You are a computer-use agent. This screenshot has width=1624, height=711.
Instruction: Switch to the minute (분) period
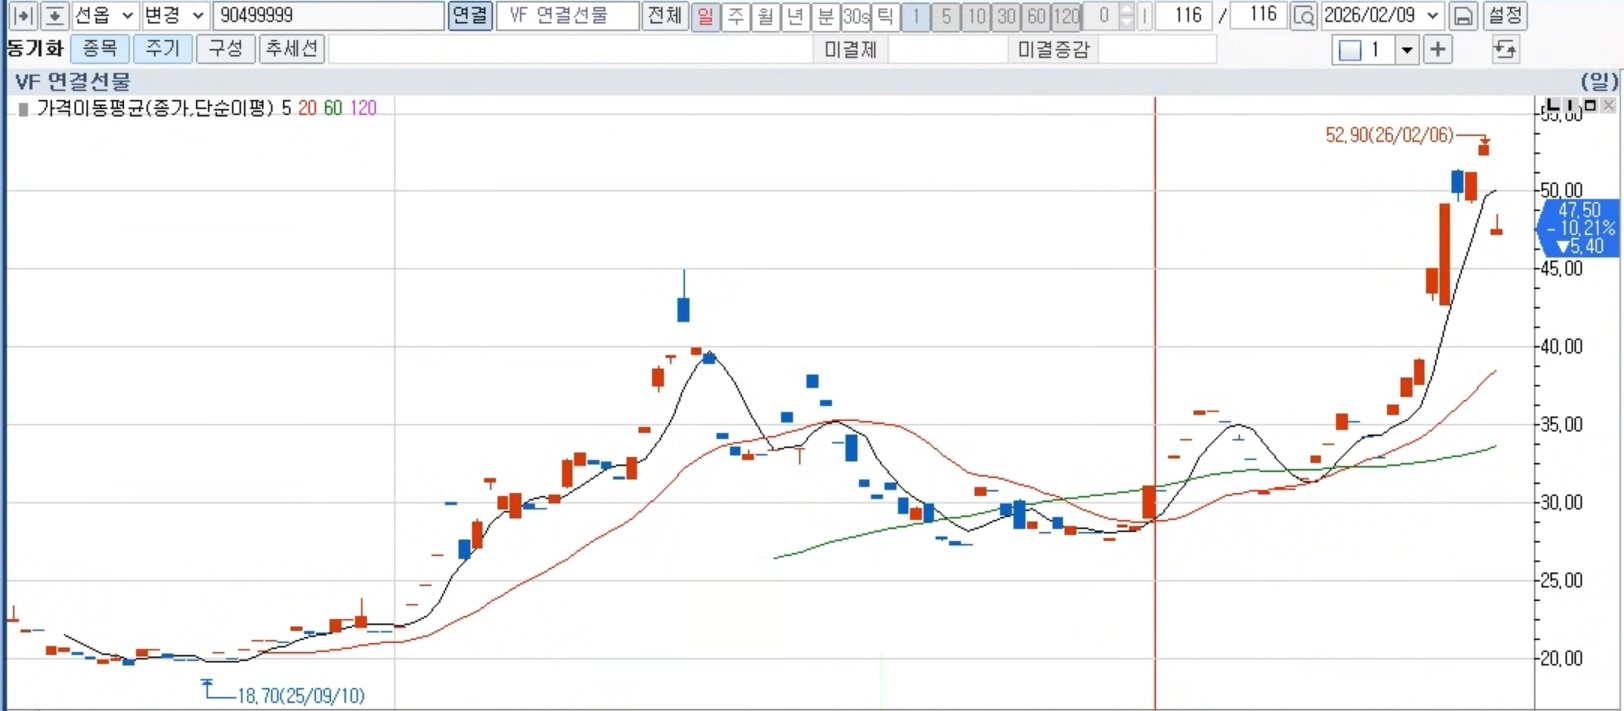[x=826, y=16]
